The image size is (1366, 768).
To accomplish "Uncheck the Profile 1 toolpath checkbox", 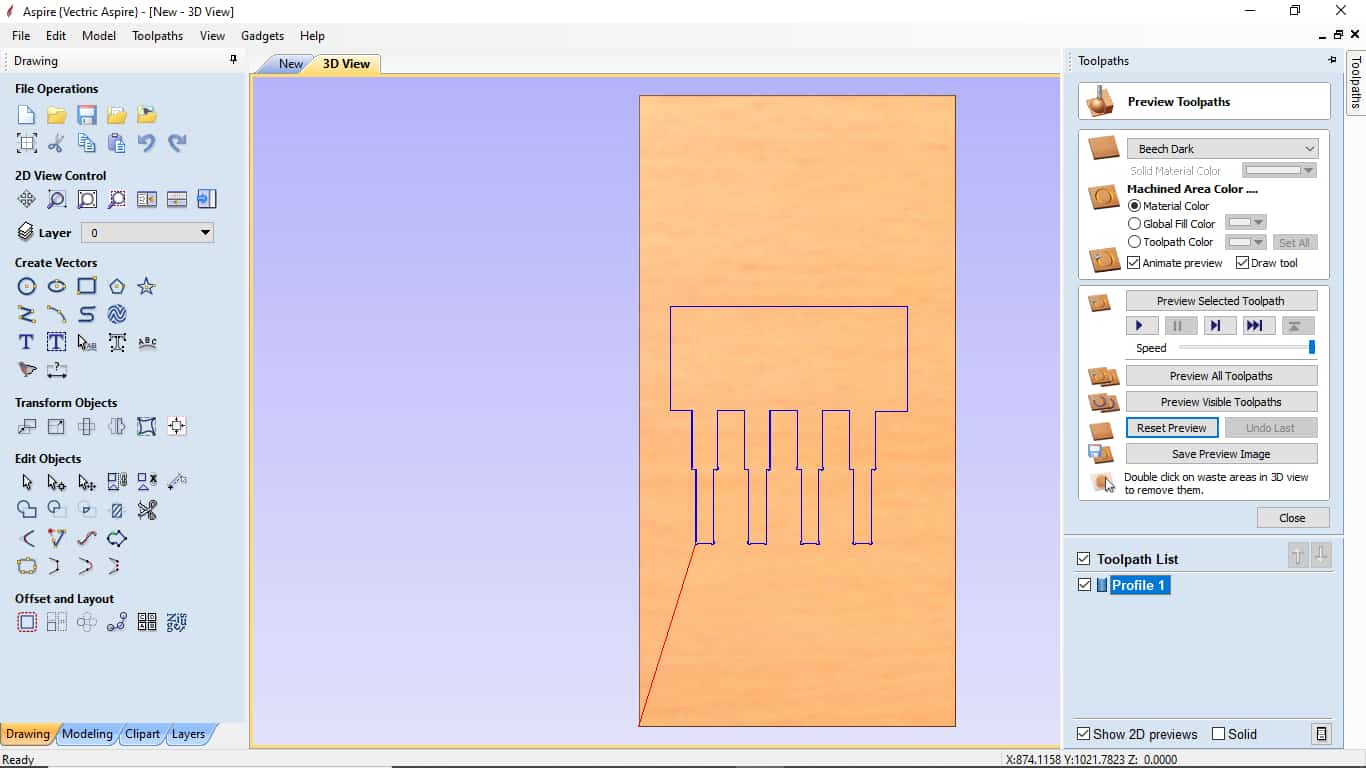I will pos(1084,585).
